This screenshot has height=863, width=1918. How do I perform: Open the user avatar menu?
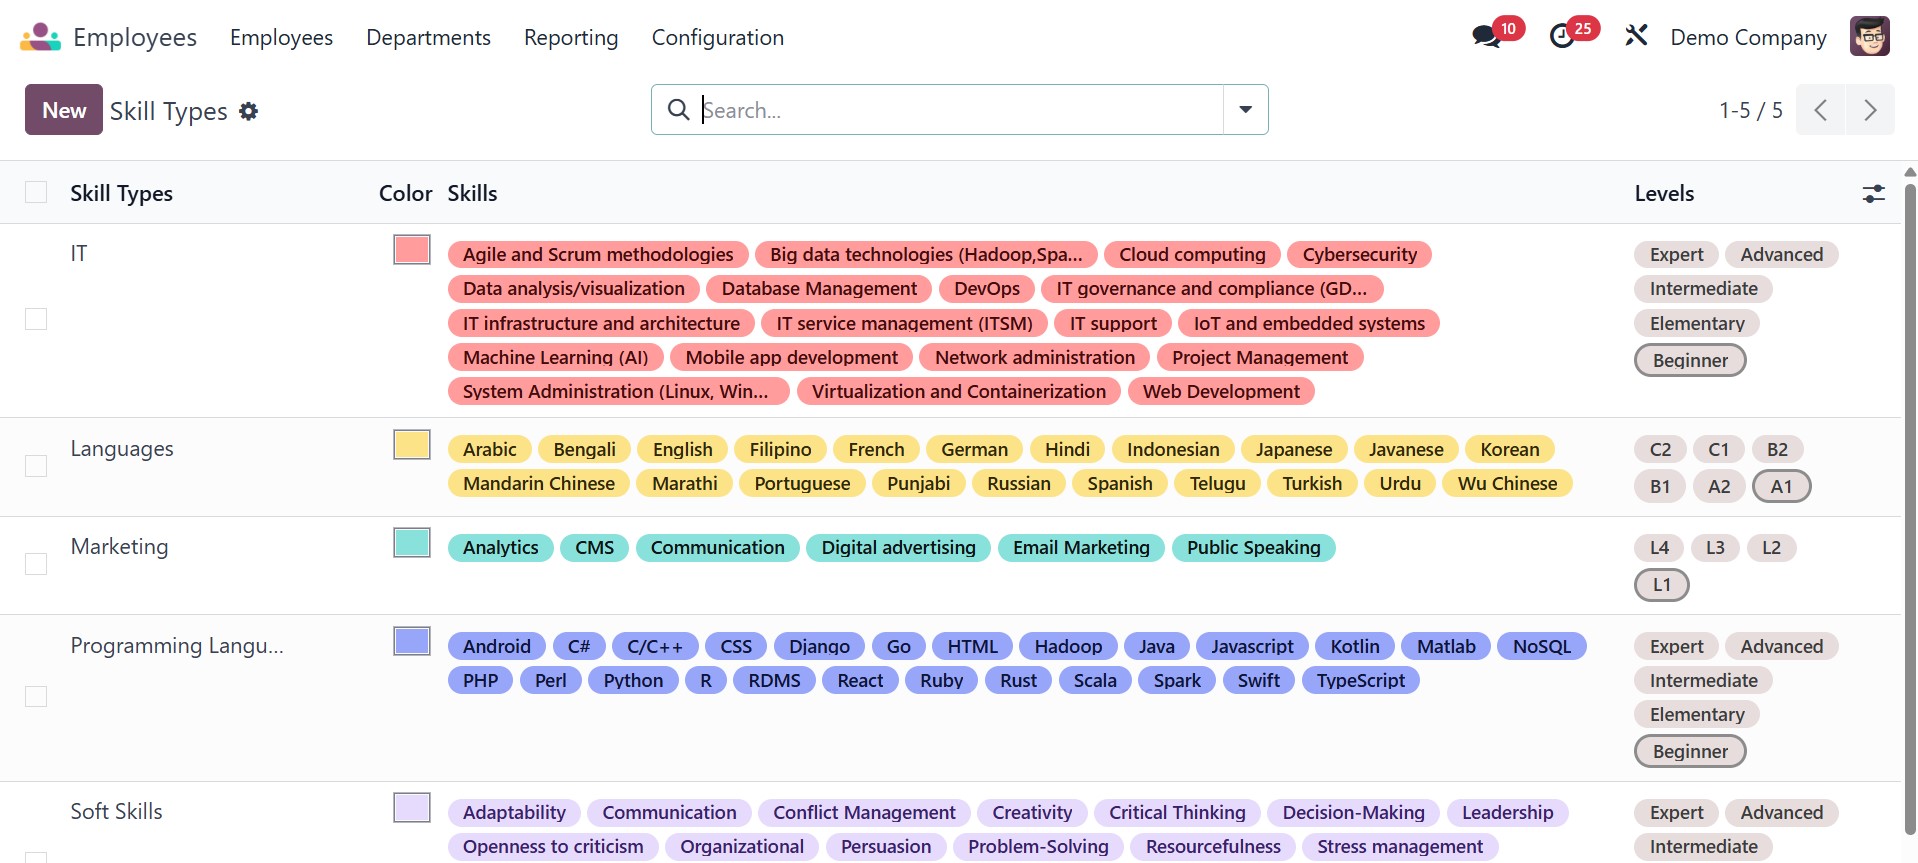pyautogui.click(x=1869, y=37)
